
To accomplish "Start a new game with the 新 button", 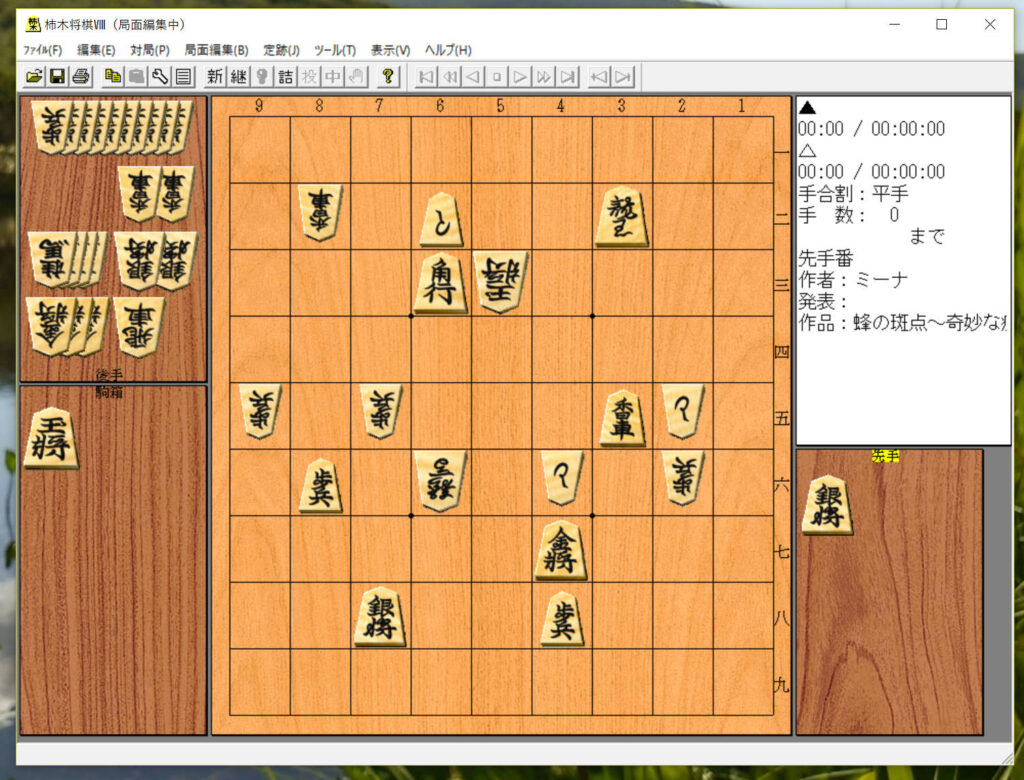I will tap(215, 76).
